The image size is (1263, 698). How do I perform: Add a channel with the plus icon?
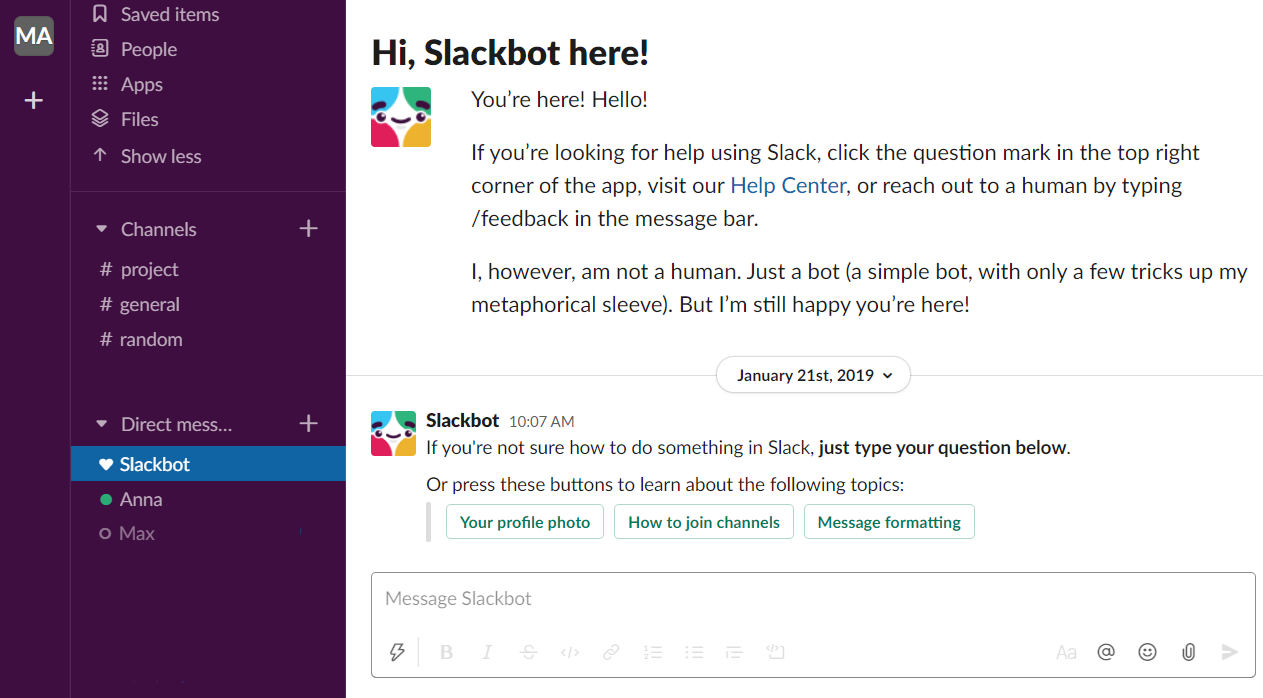click(x=308, y=229)
